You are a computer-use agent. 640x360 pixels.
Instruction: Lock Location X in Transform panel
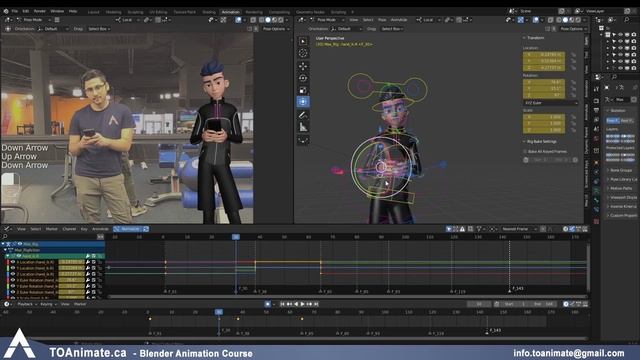[x=573, y=54]
